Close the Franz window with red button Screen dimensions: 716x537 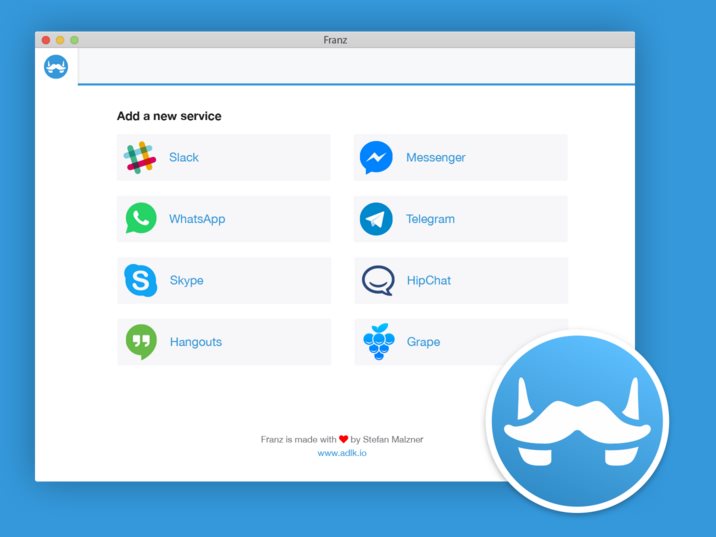pyautogui.click(x=46, y=40)
